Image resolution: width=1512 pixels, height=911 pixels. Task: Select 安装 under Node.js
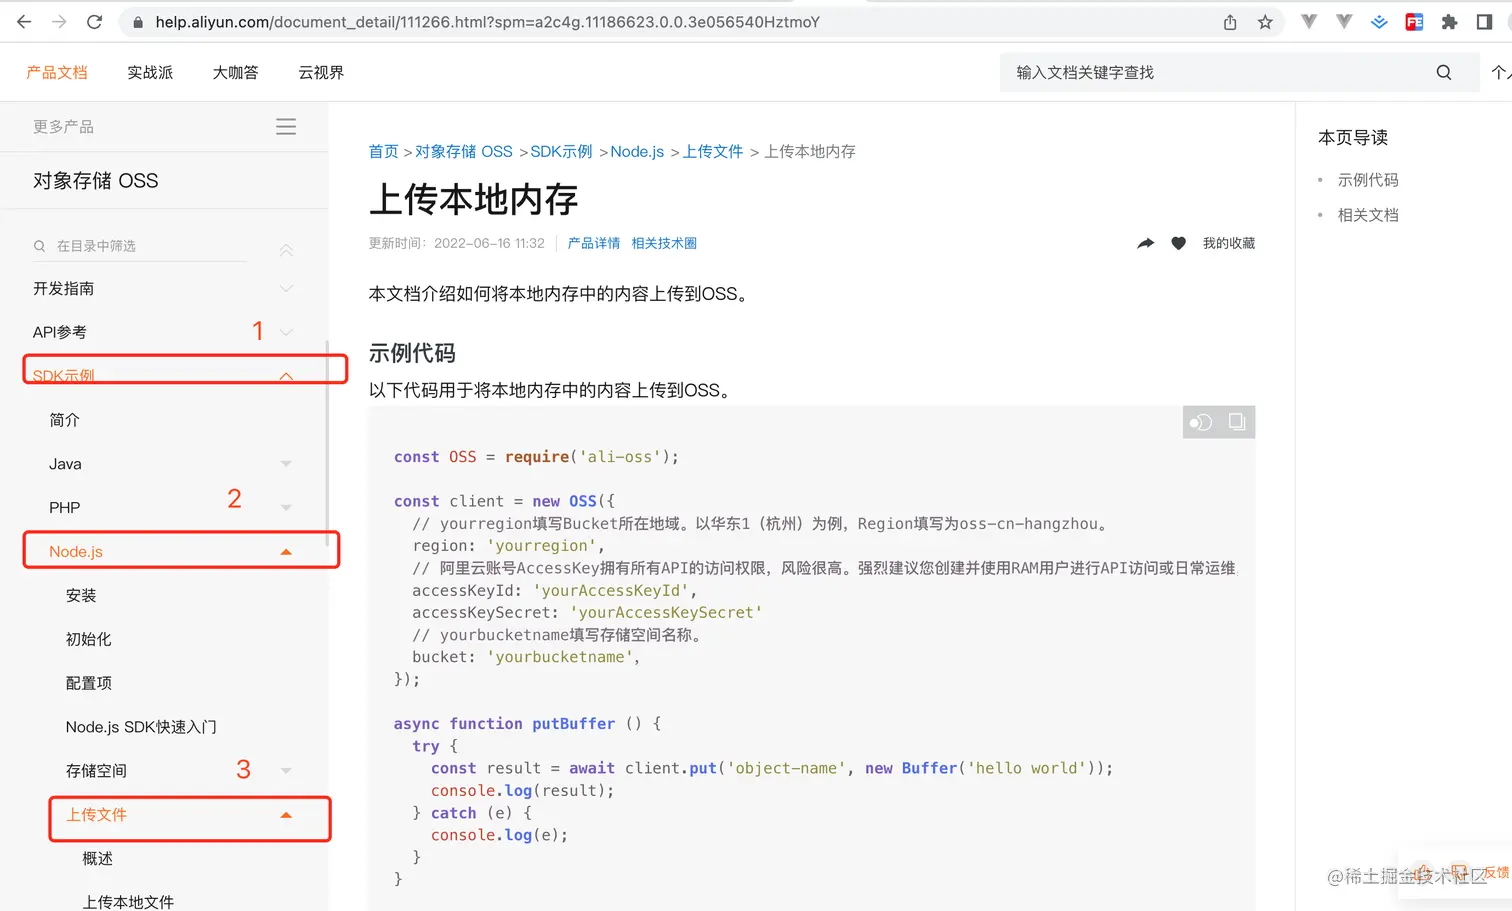pyautogui.click(x=81, y=596)
